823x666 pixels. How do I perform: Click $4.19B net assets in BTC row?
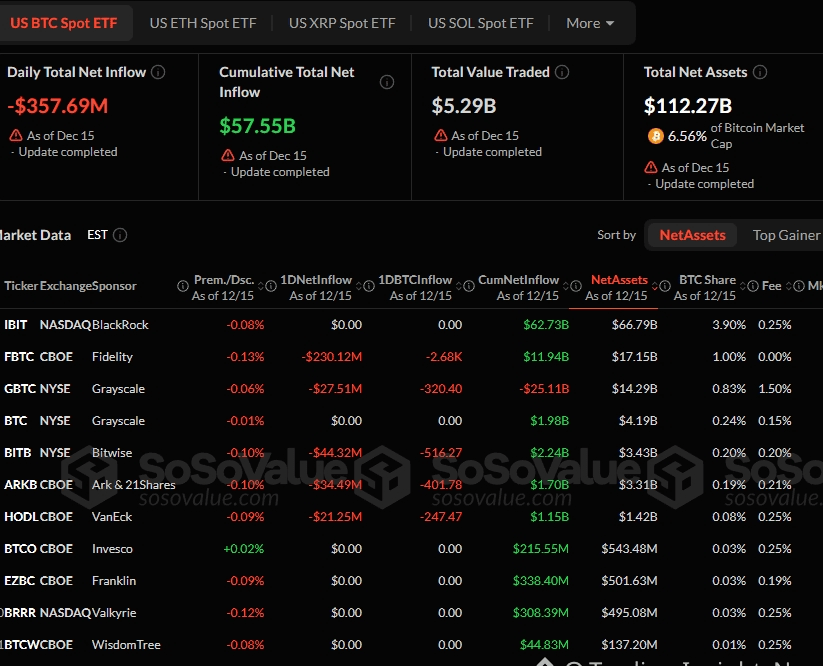tap(638, 421)
